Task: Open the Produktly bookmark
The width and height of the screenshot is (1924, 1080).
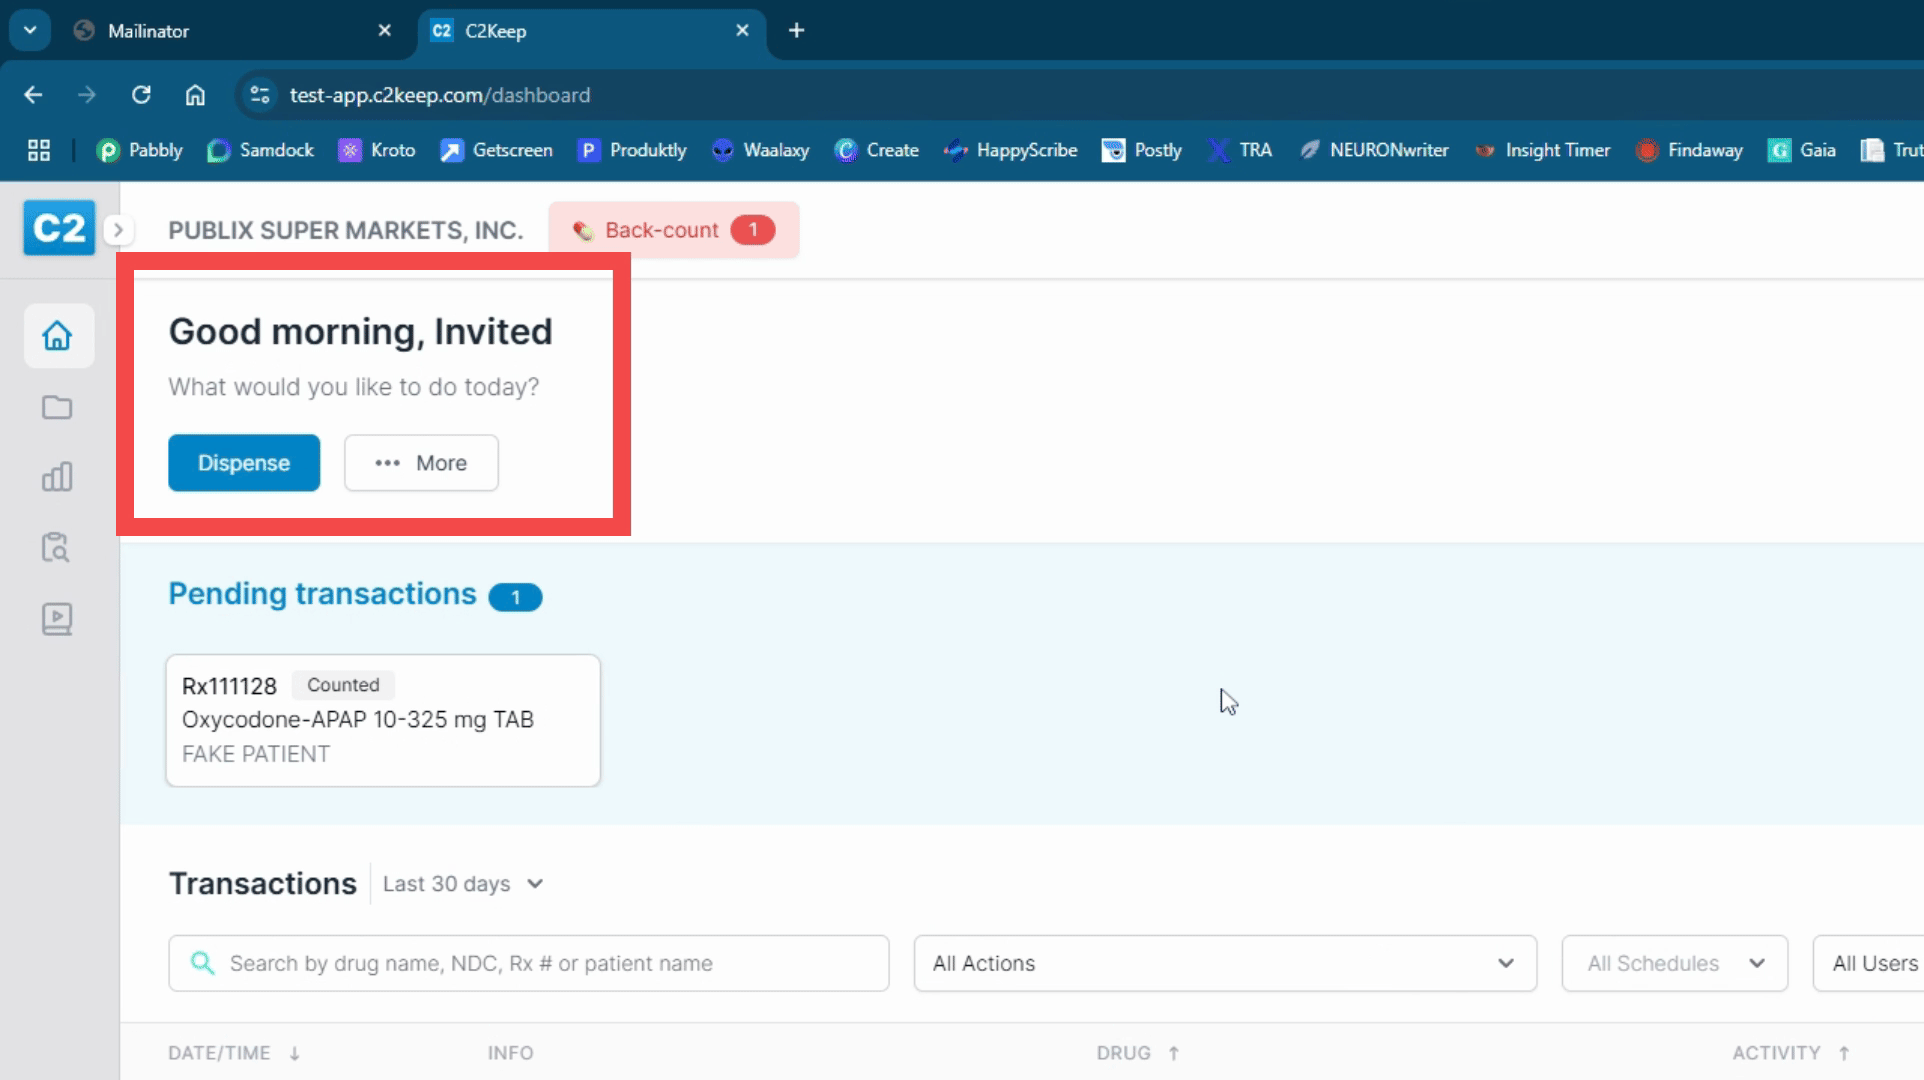Action: (632, 150)
